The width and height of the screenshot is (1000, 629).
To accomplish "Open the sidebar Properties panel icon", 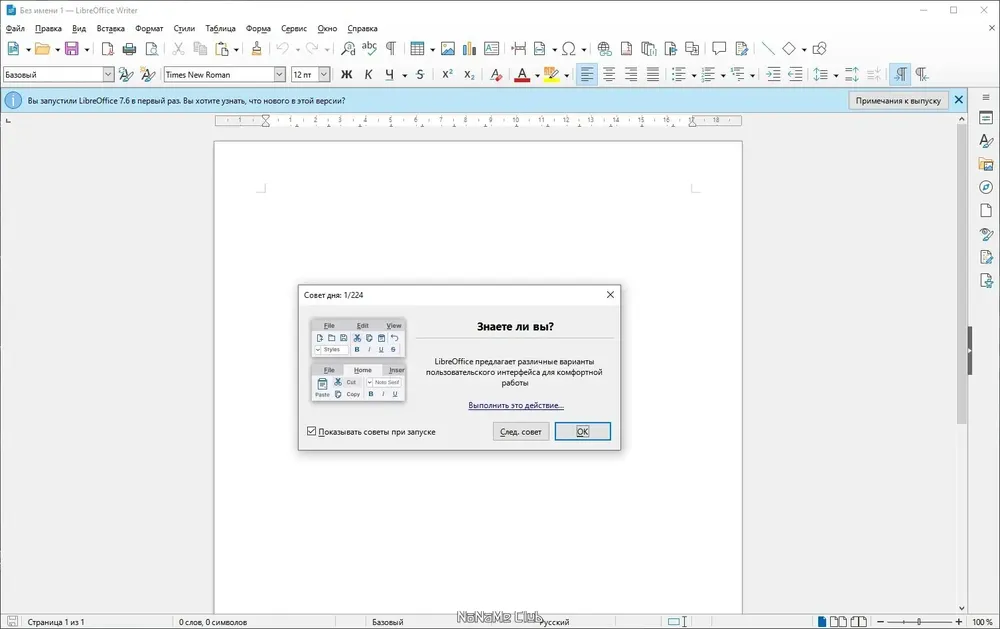I will pos(986,118).
